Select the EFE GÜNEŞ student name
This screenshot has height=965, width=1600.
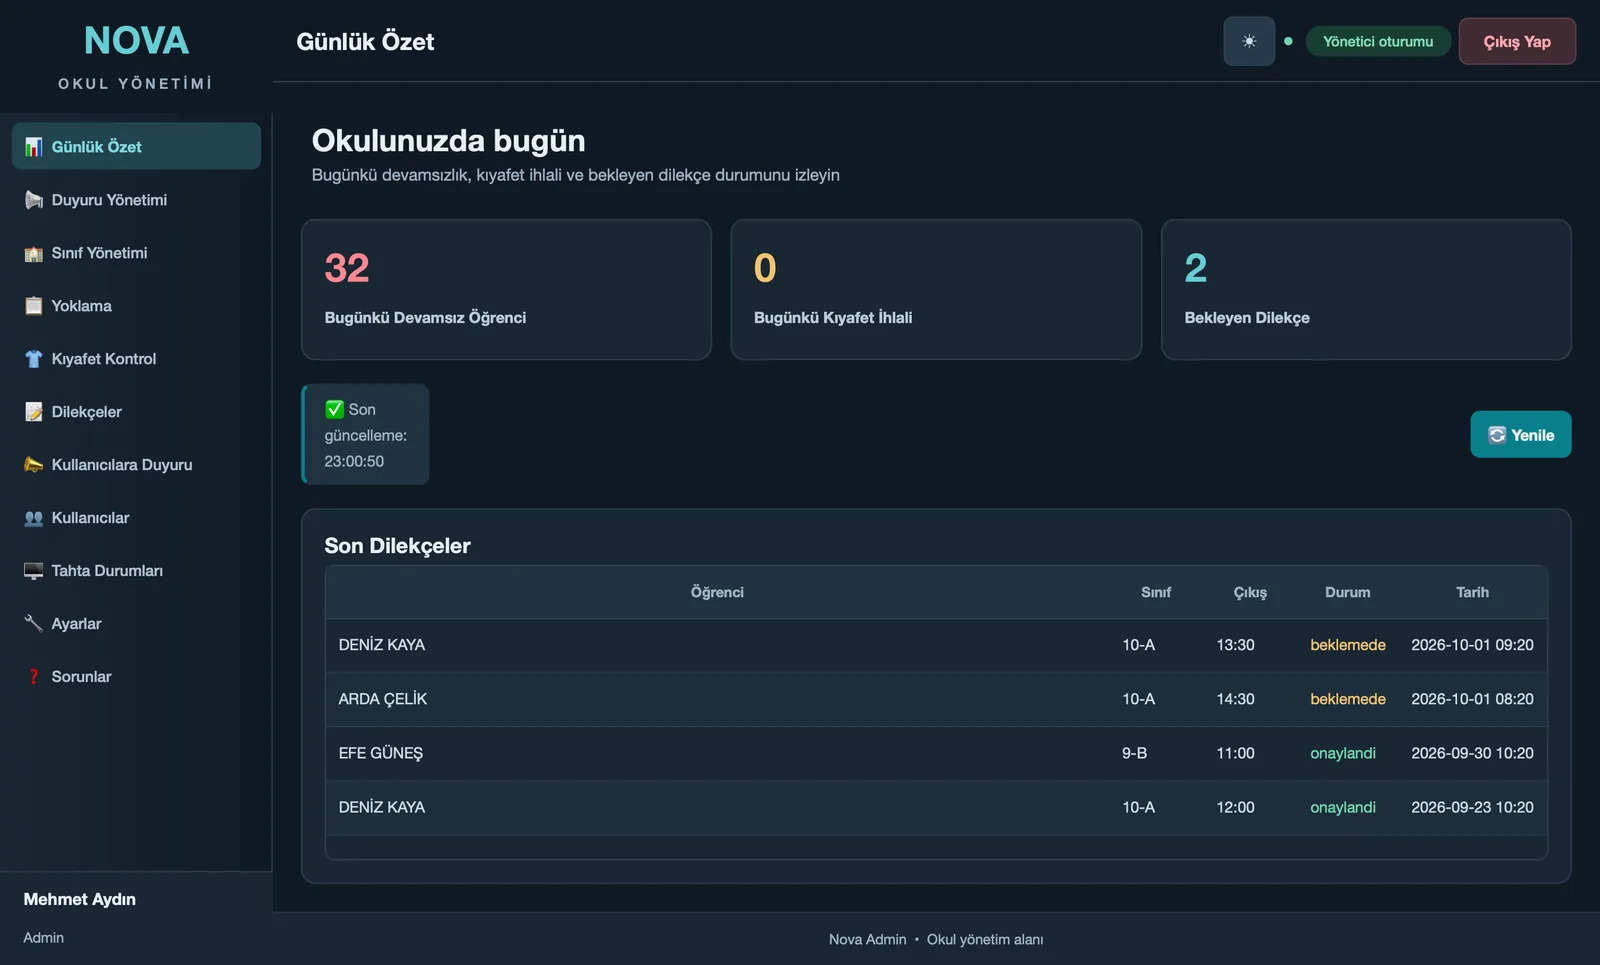coord(381,753)
